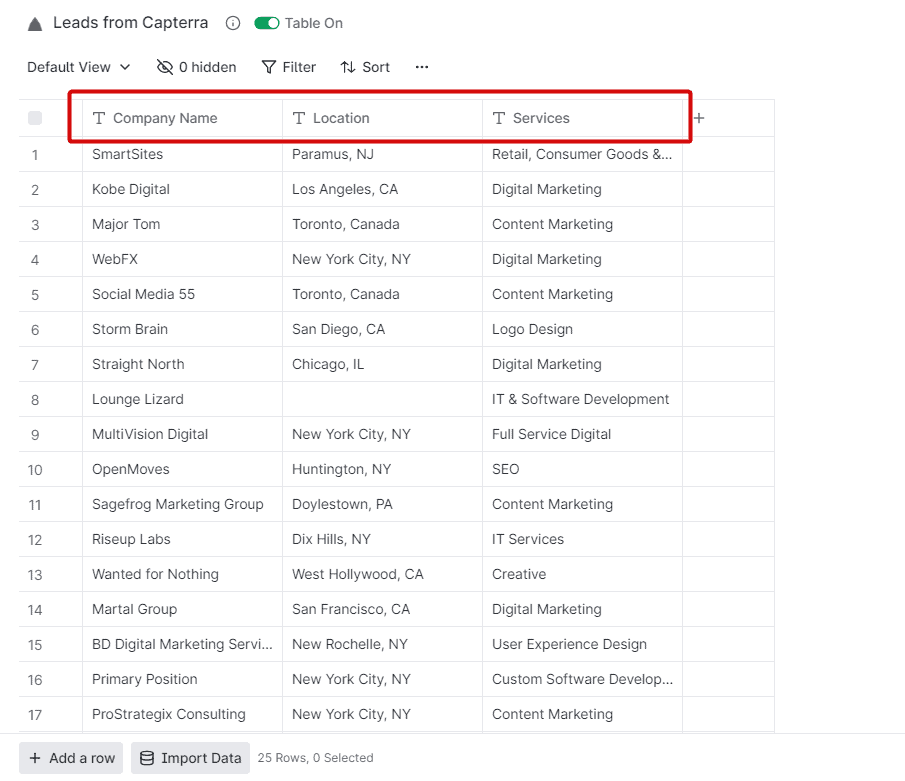Open the info icon next to table title
905x781 pixels.
[x=233, y=23]
